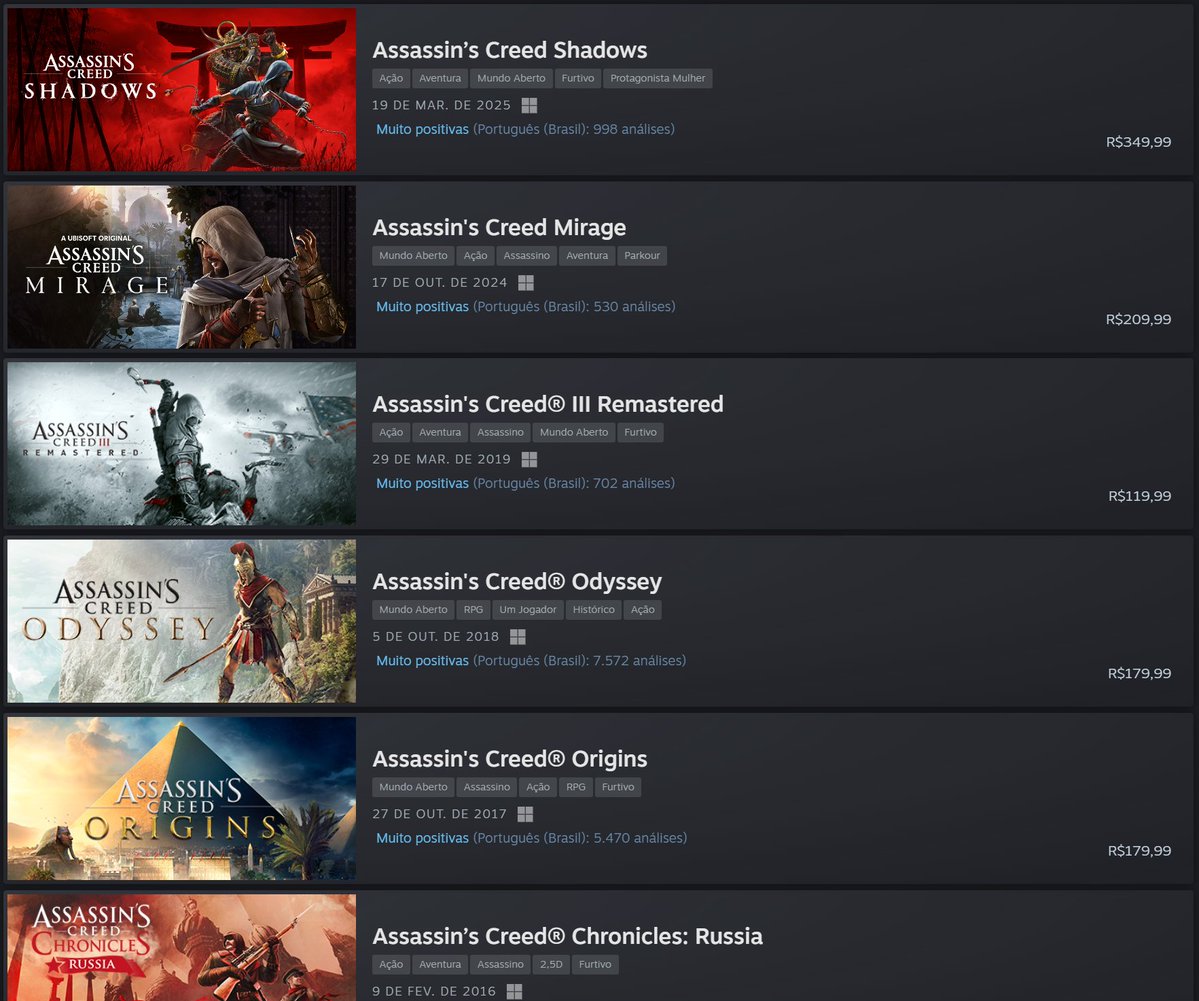1199x1001 pixels.
Task: Select Mundo Aberto tag on Shadows
Action: 512,78
